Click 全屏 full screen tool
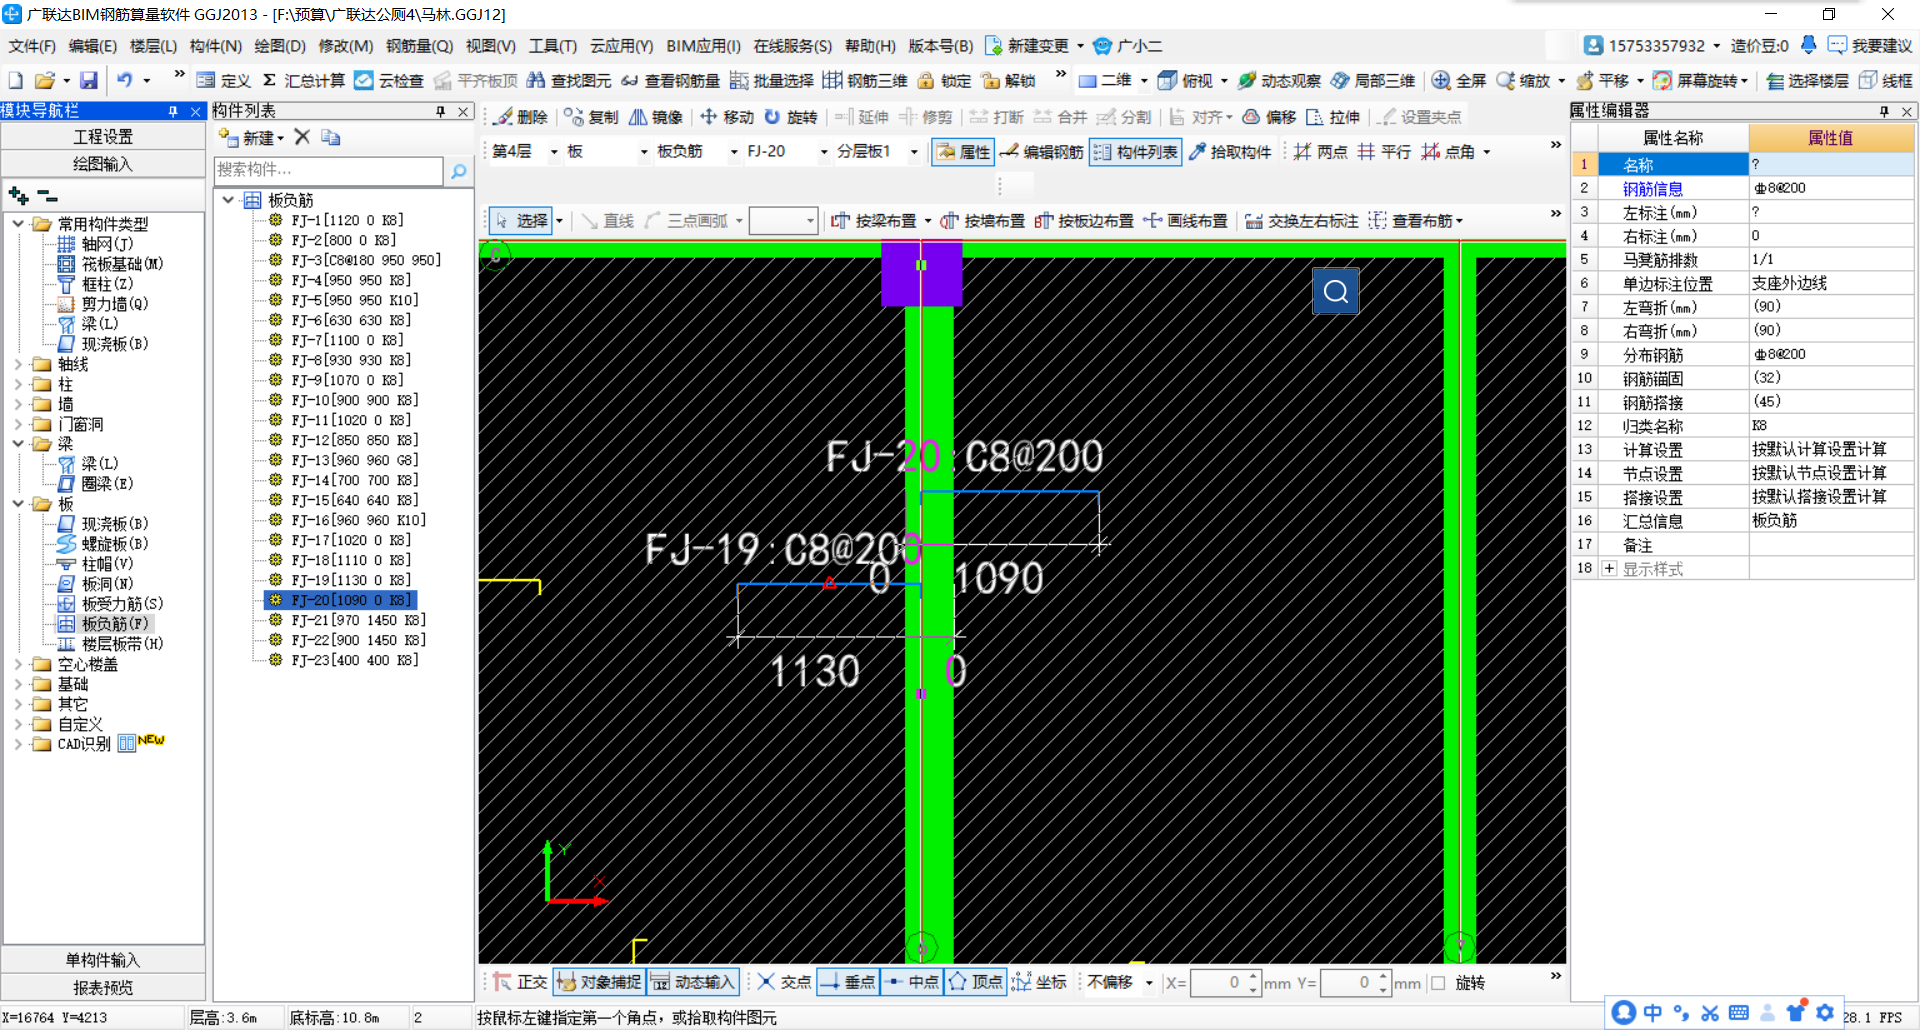This screenshot has height=1030, width=1920. point(1459,80)
